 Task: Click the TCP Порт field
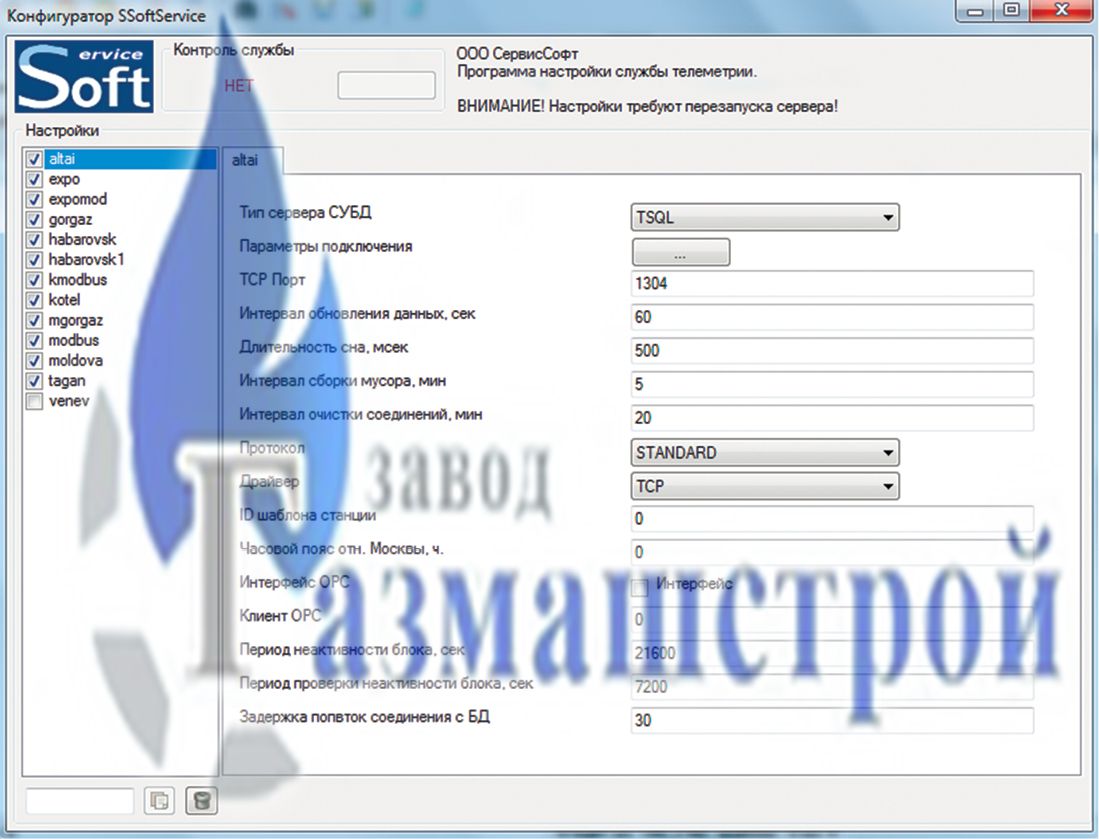pos(832,284)
